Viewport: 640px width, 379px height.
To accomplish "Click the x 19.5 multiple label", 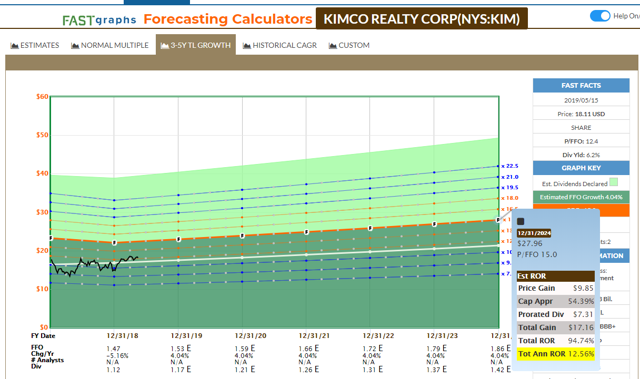I will pyautogui.click(x=510, y=187).
